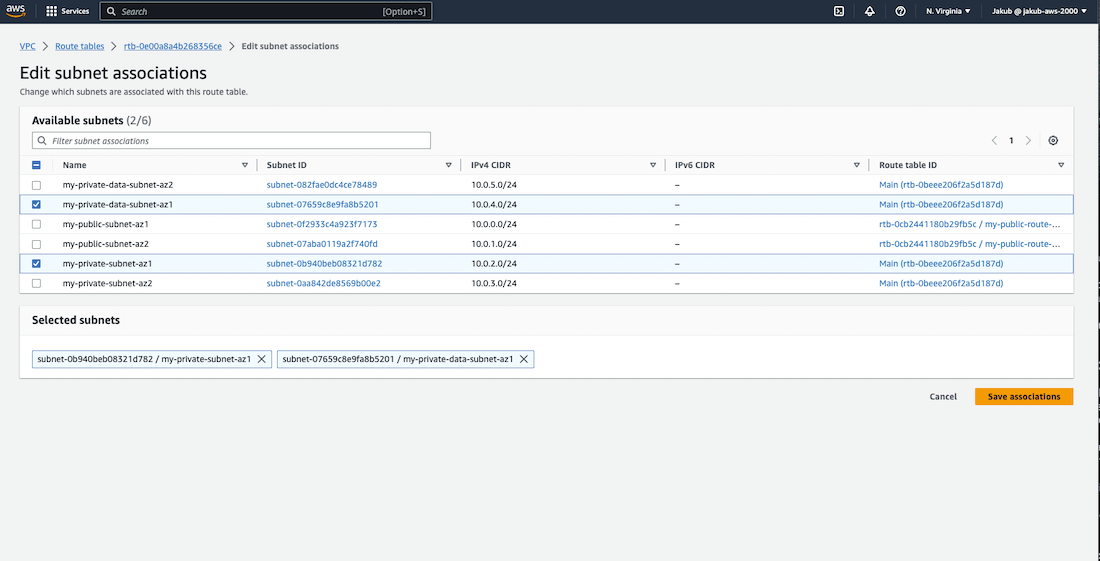Toggle the select-all header checkbox

[x=37, y=165]
